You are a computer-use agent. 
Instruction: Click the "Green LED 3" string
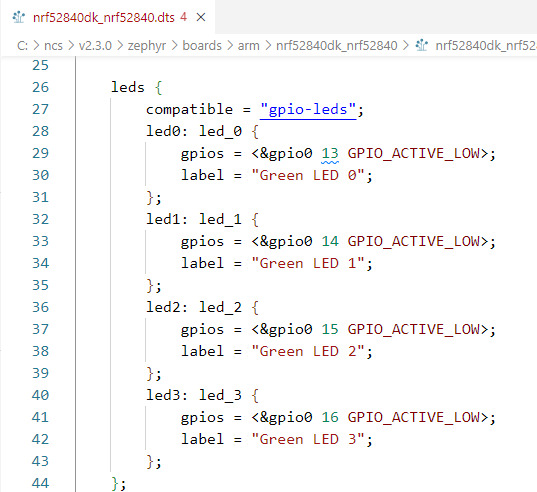coord(308,439)
